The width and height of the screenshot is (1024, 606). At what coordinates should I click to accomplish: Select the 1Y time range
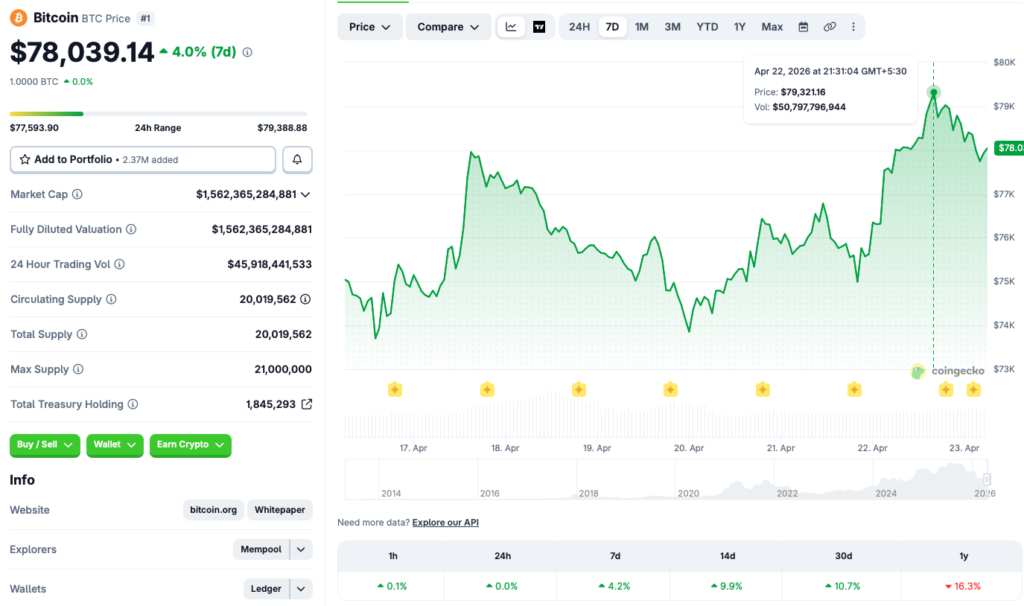[739, 27]
